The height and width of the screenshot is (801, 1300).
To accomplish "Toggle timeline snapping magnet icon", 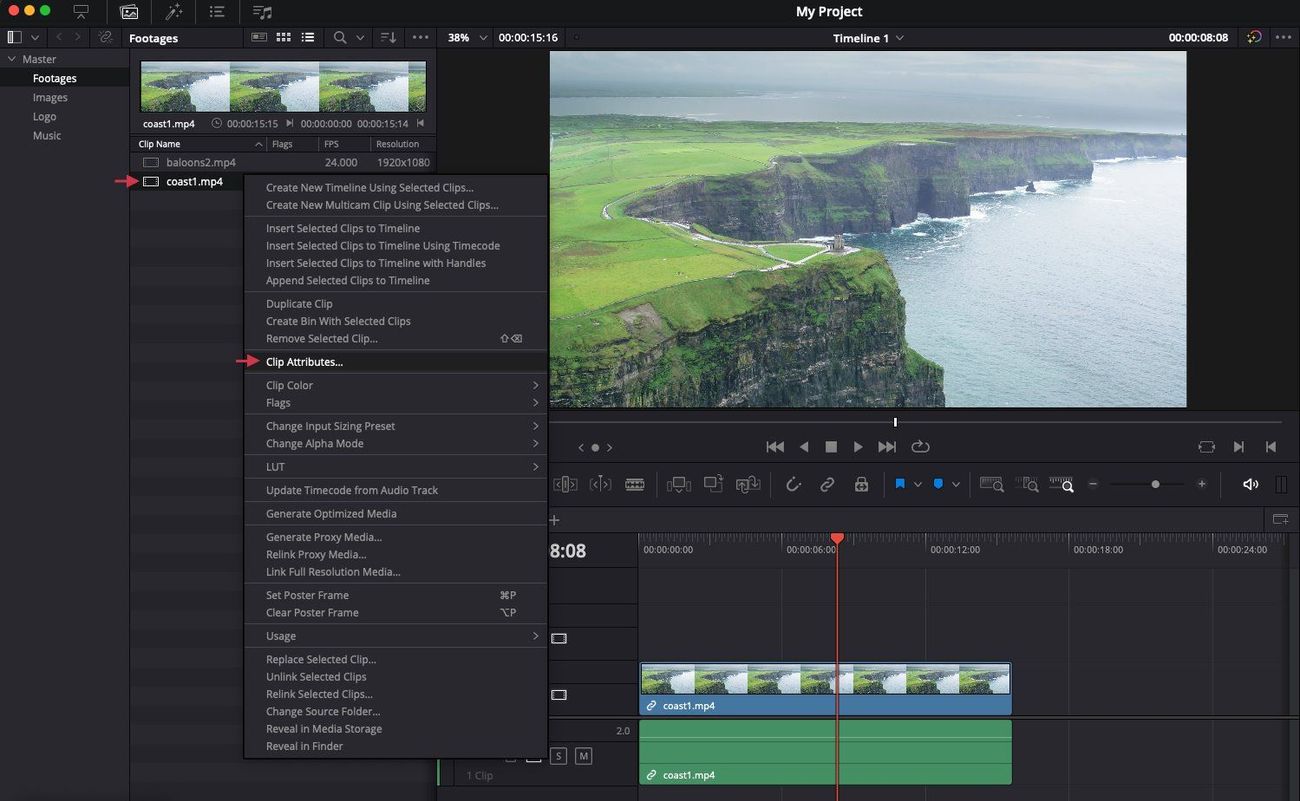I will click(x=794, y=484).
